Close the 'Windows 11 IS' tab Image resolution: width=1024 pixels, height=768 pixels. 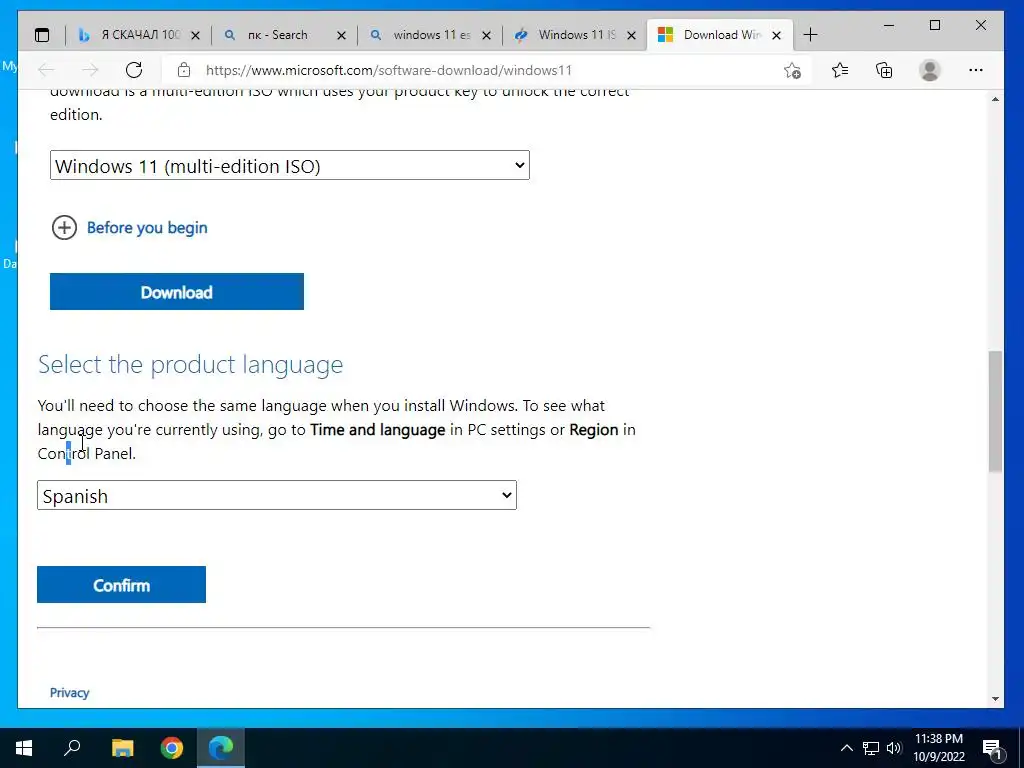coord(632,36)
